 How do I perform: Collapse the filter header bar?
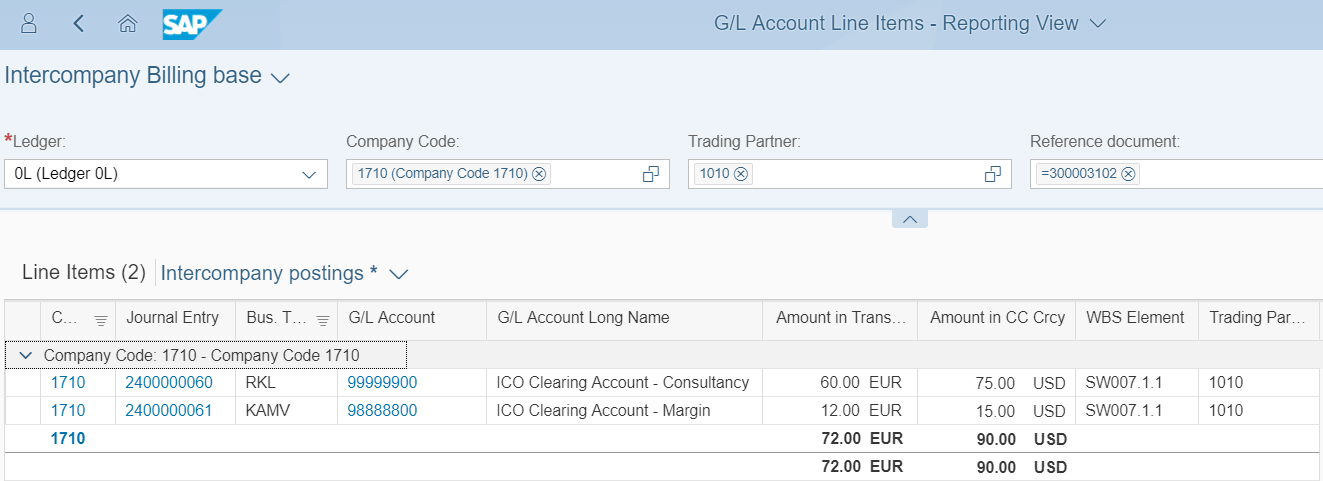(x=909, y=218)
